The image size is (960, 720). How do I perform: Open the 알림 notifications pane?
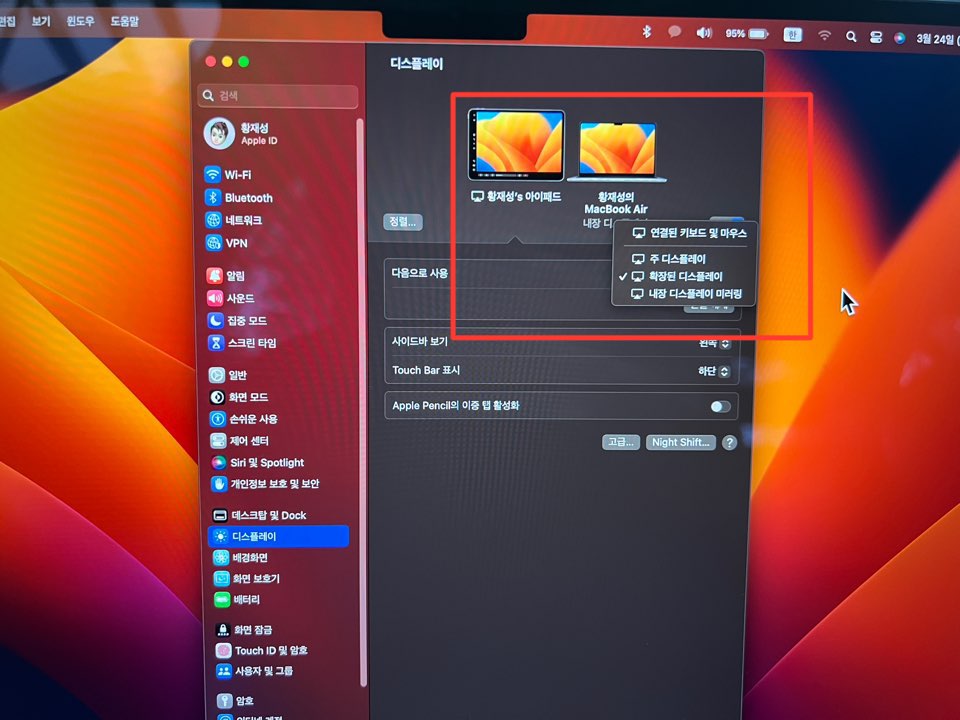point(226,276)
